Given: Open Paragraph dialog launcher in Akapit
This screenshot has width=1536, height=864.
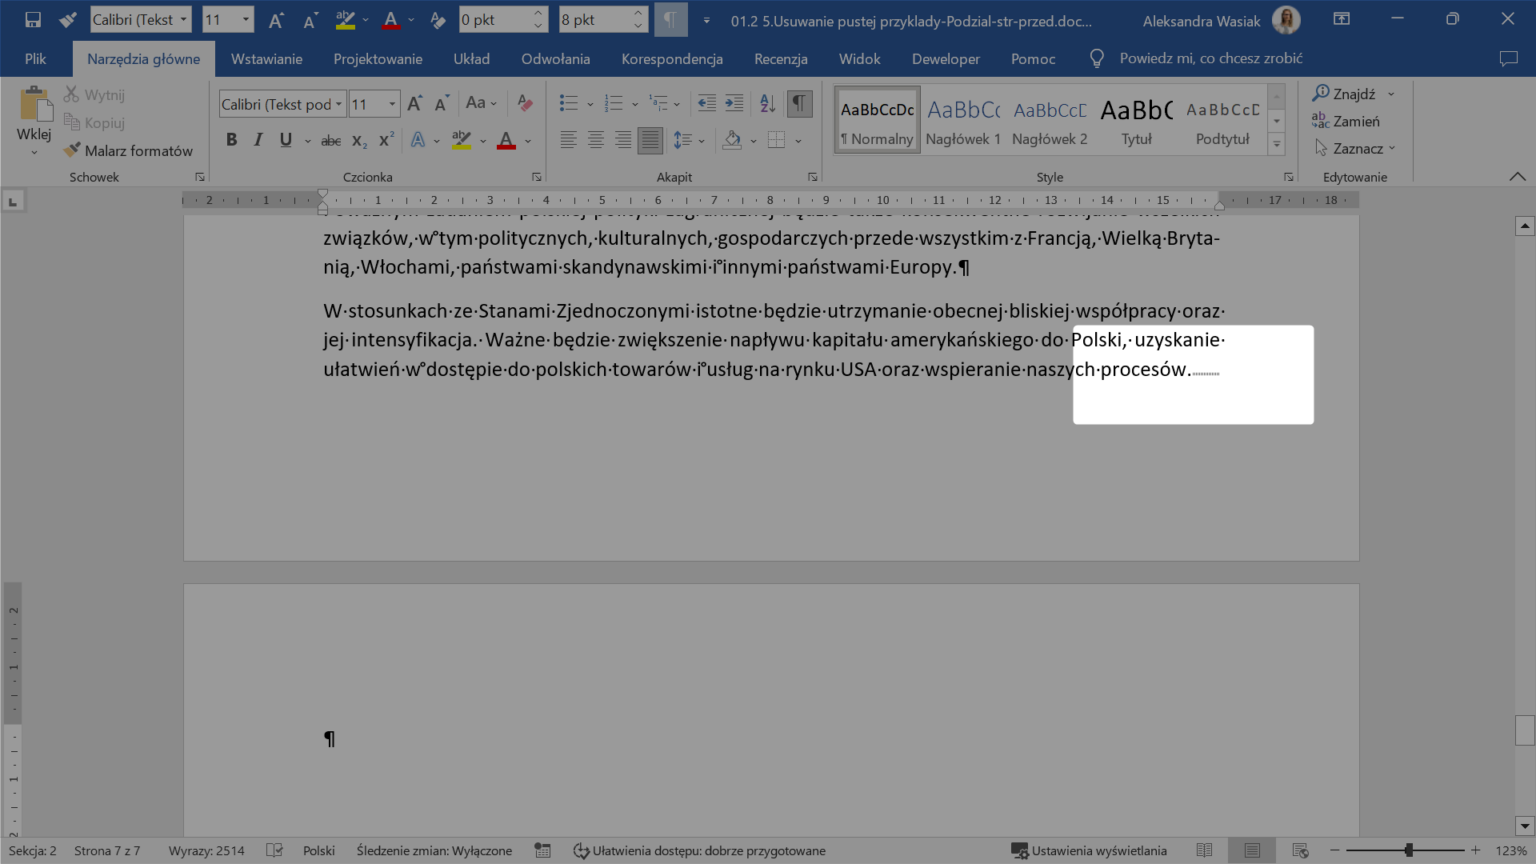Looking at the screenshot, I should [x=812, y=177].
